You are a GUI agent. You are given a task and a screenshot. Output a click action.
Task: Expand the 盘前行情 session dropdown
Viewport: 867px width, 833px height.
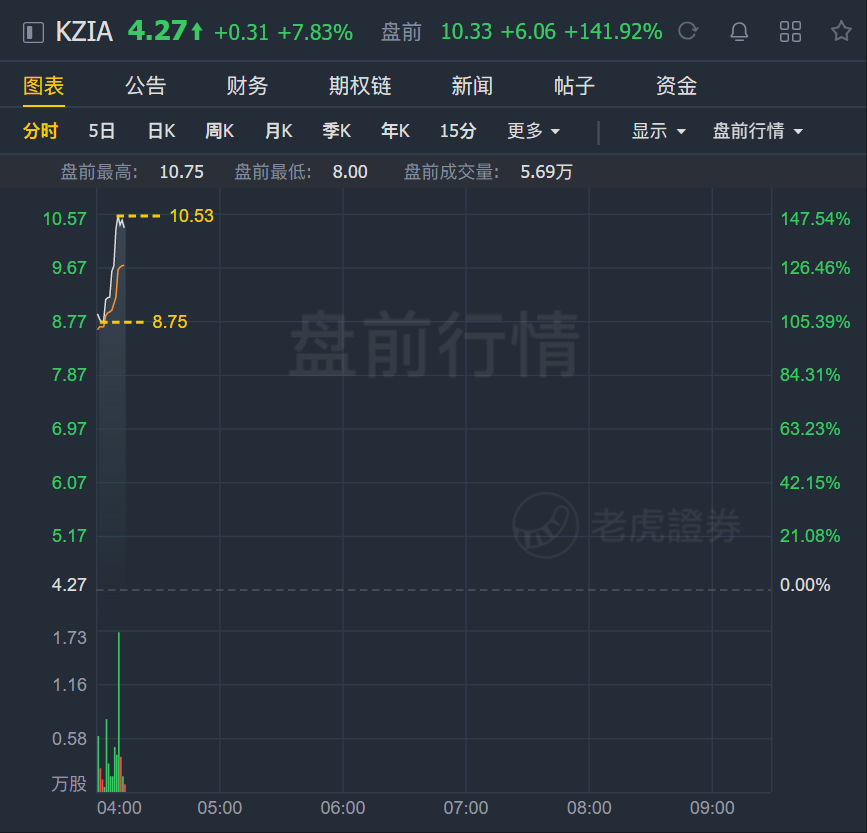(x=758, y=131)
